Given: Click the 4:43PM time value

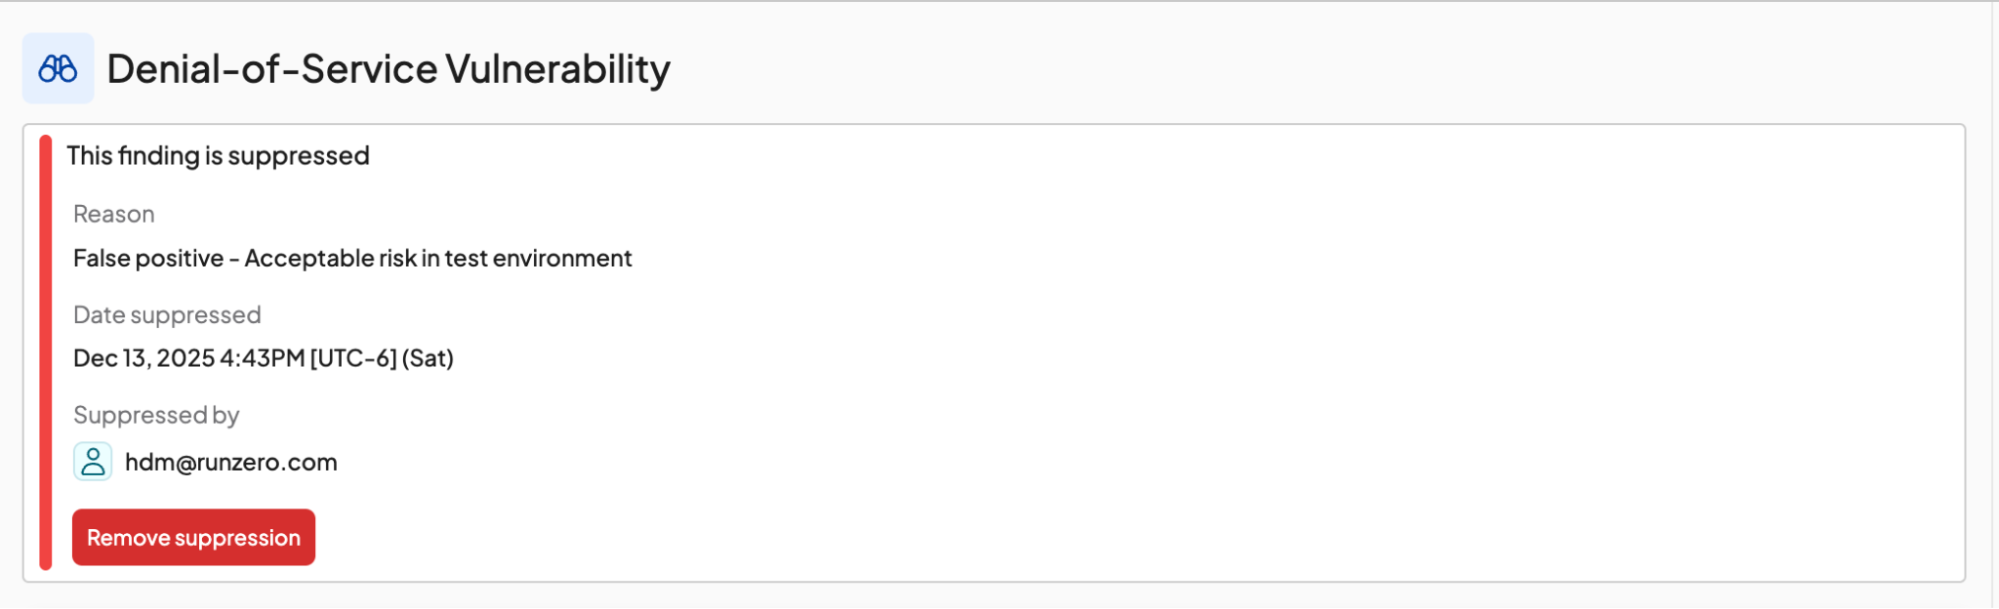Looking at the screenshot, I should click(x=262, y=358).
